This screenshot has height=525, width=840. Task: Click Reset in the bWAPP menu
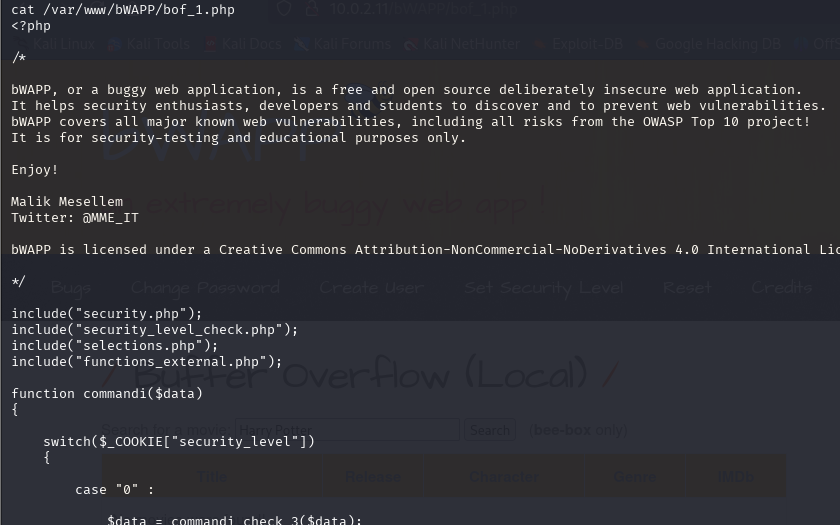click(686, 288)
